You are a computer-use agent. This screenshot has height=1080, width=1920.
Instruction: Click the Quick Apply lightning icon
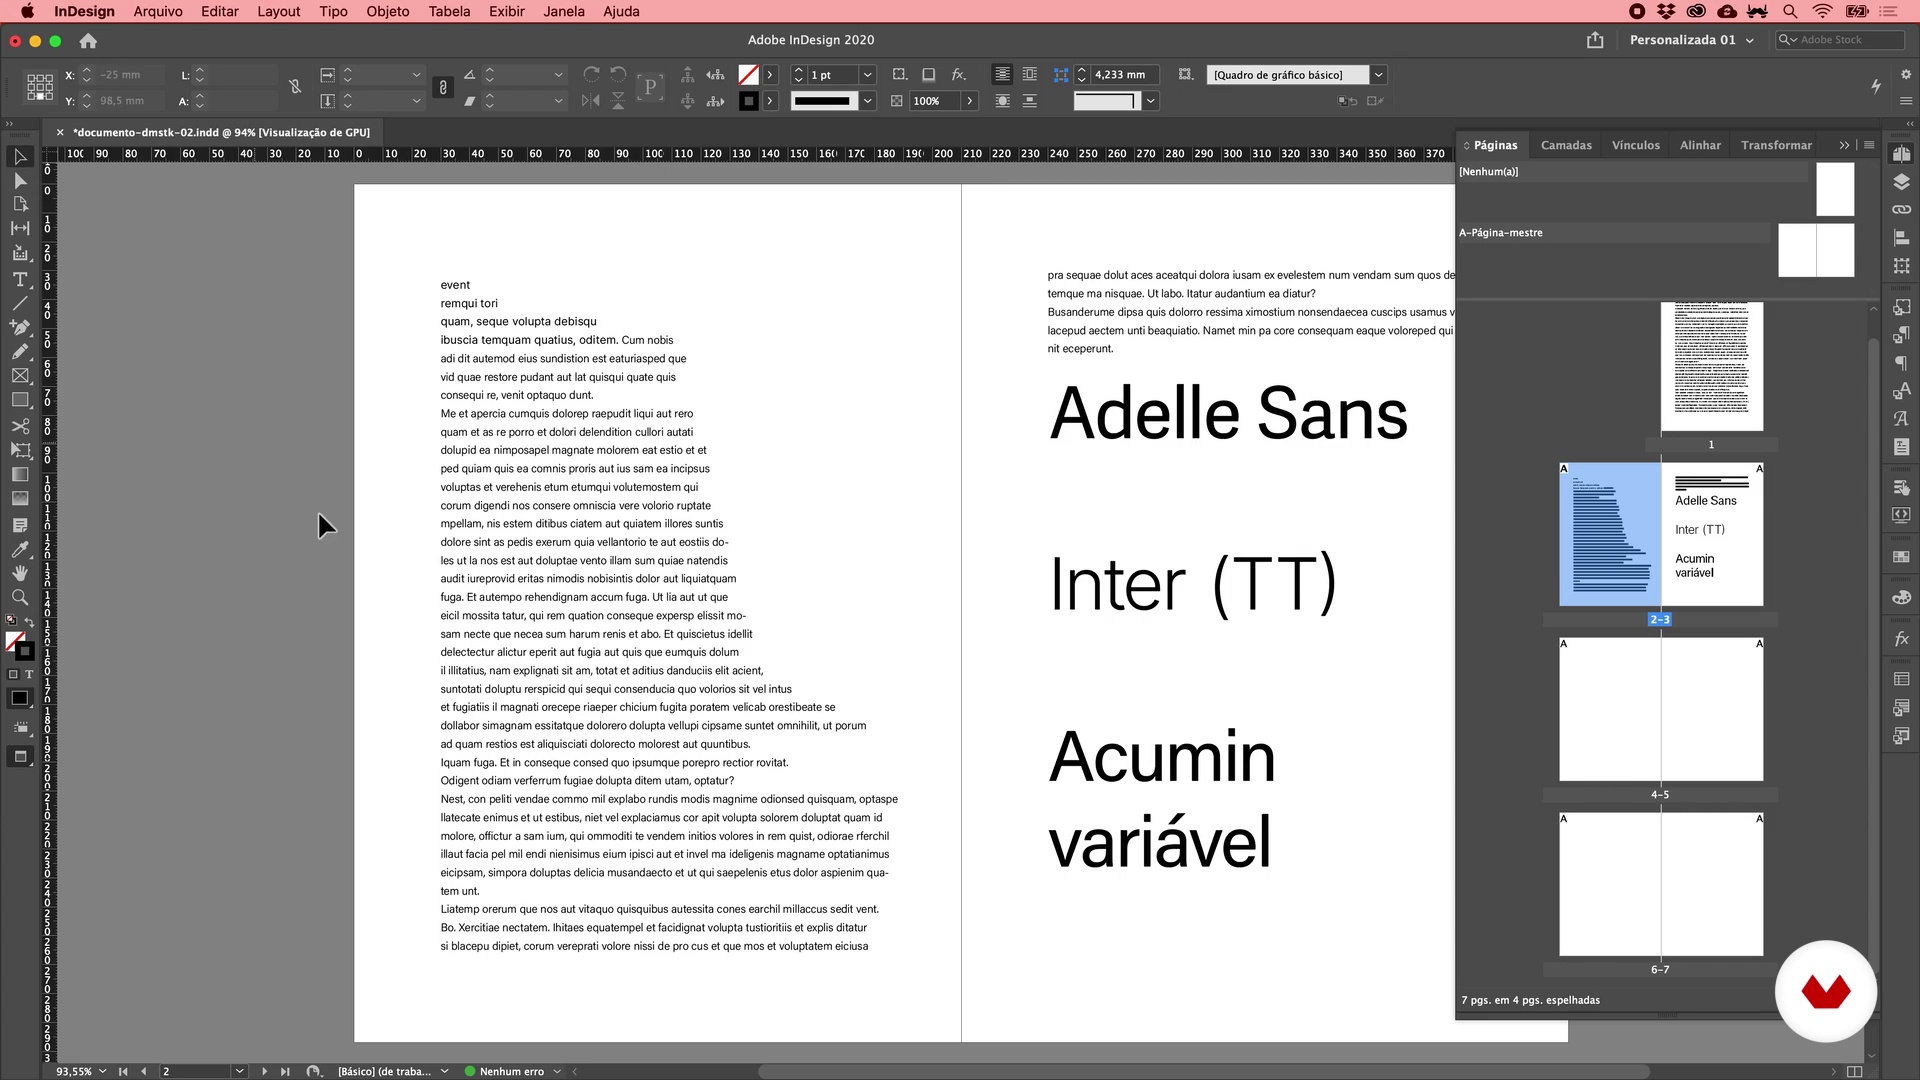[1876, 87]
